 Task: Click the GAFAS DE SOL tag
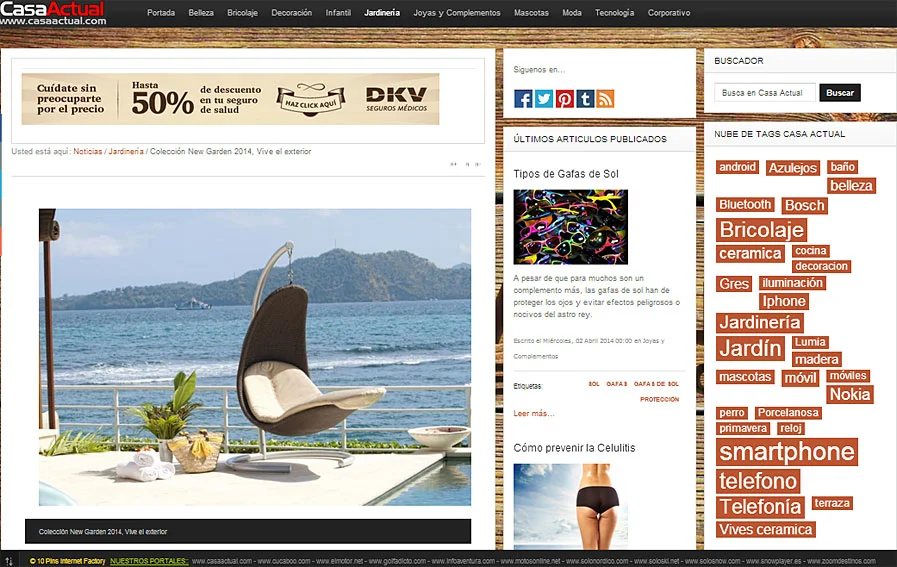click(656, 384)
